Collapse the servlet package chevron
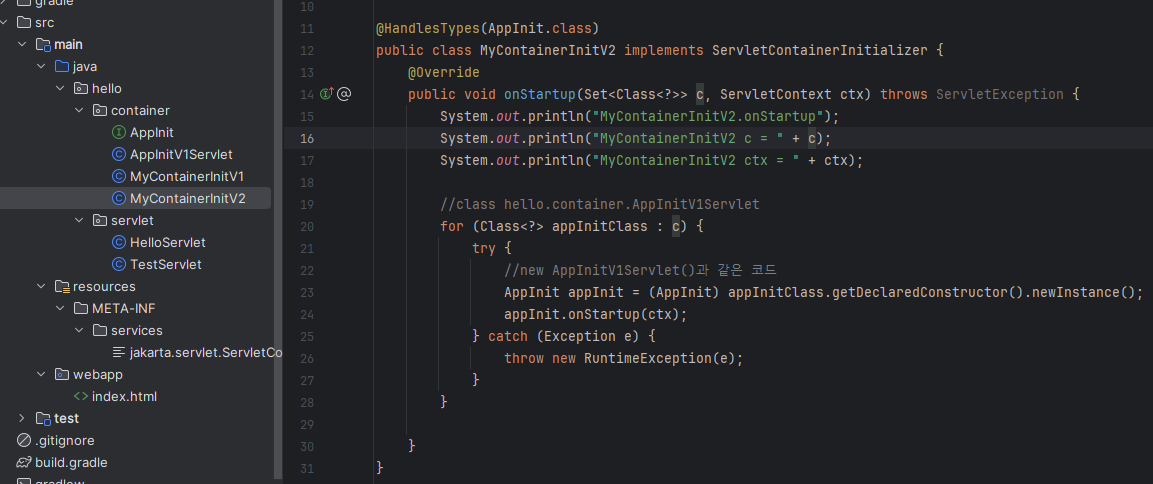The width and height of the screenshot is (1153, 484). pos(79,221)
